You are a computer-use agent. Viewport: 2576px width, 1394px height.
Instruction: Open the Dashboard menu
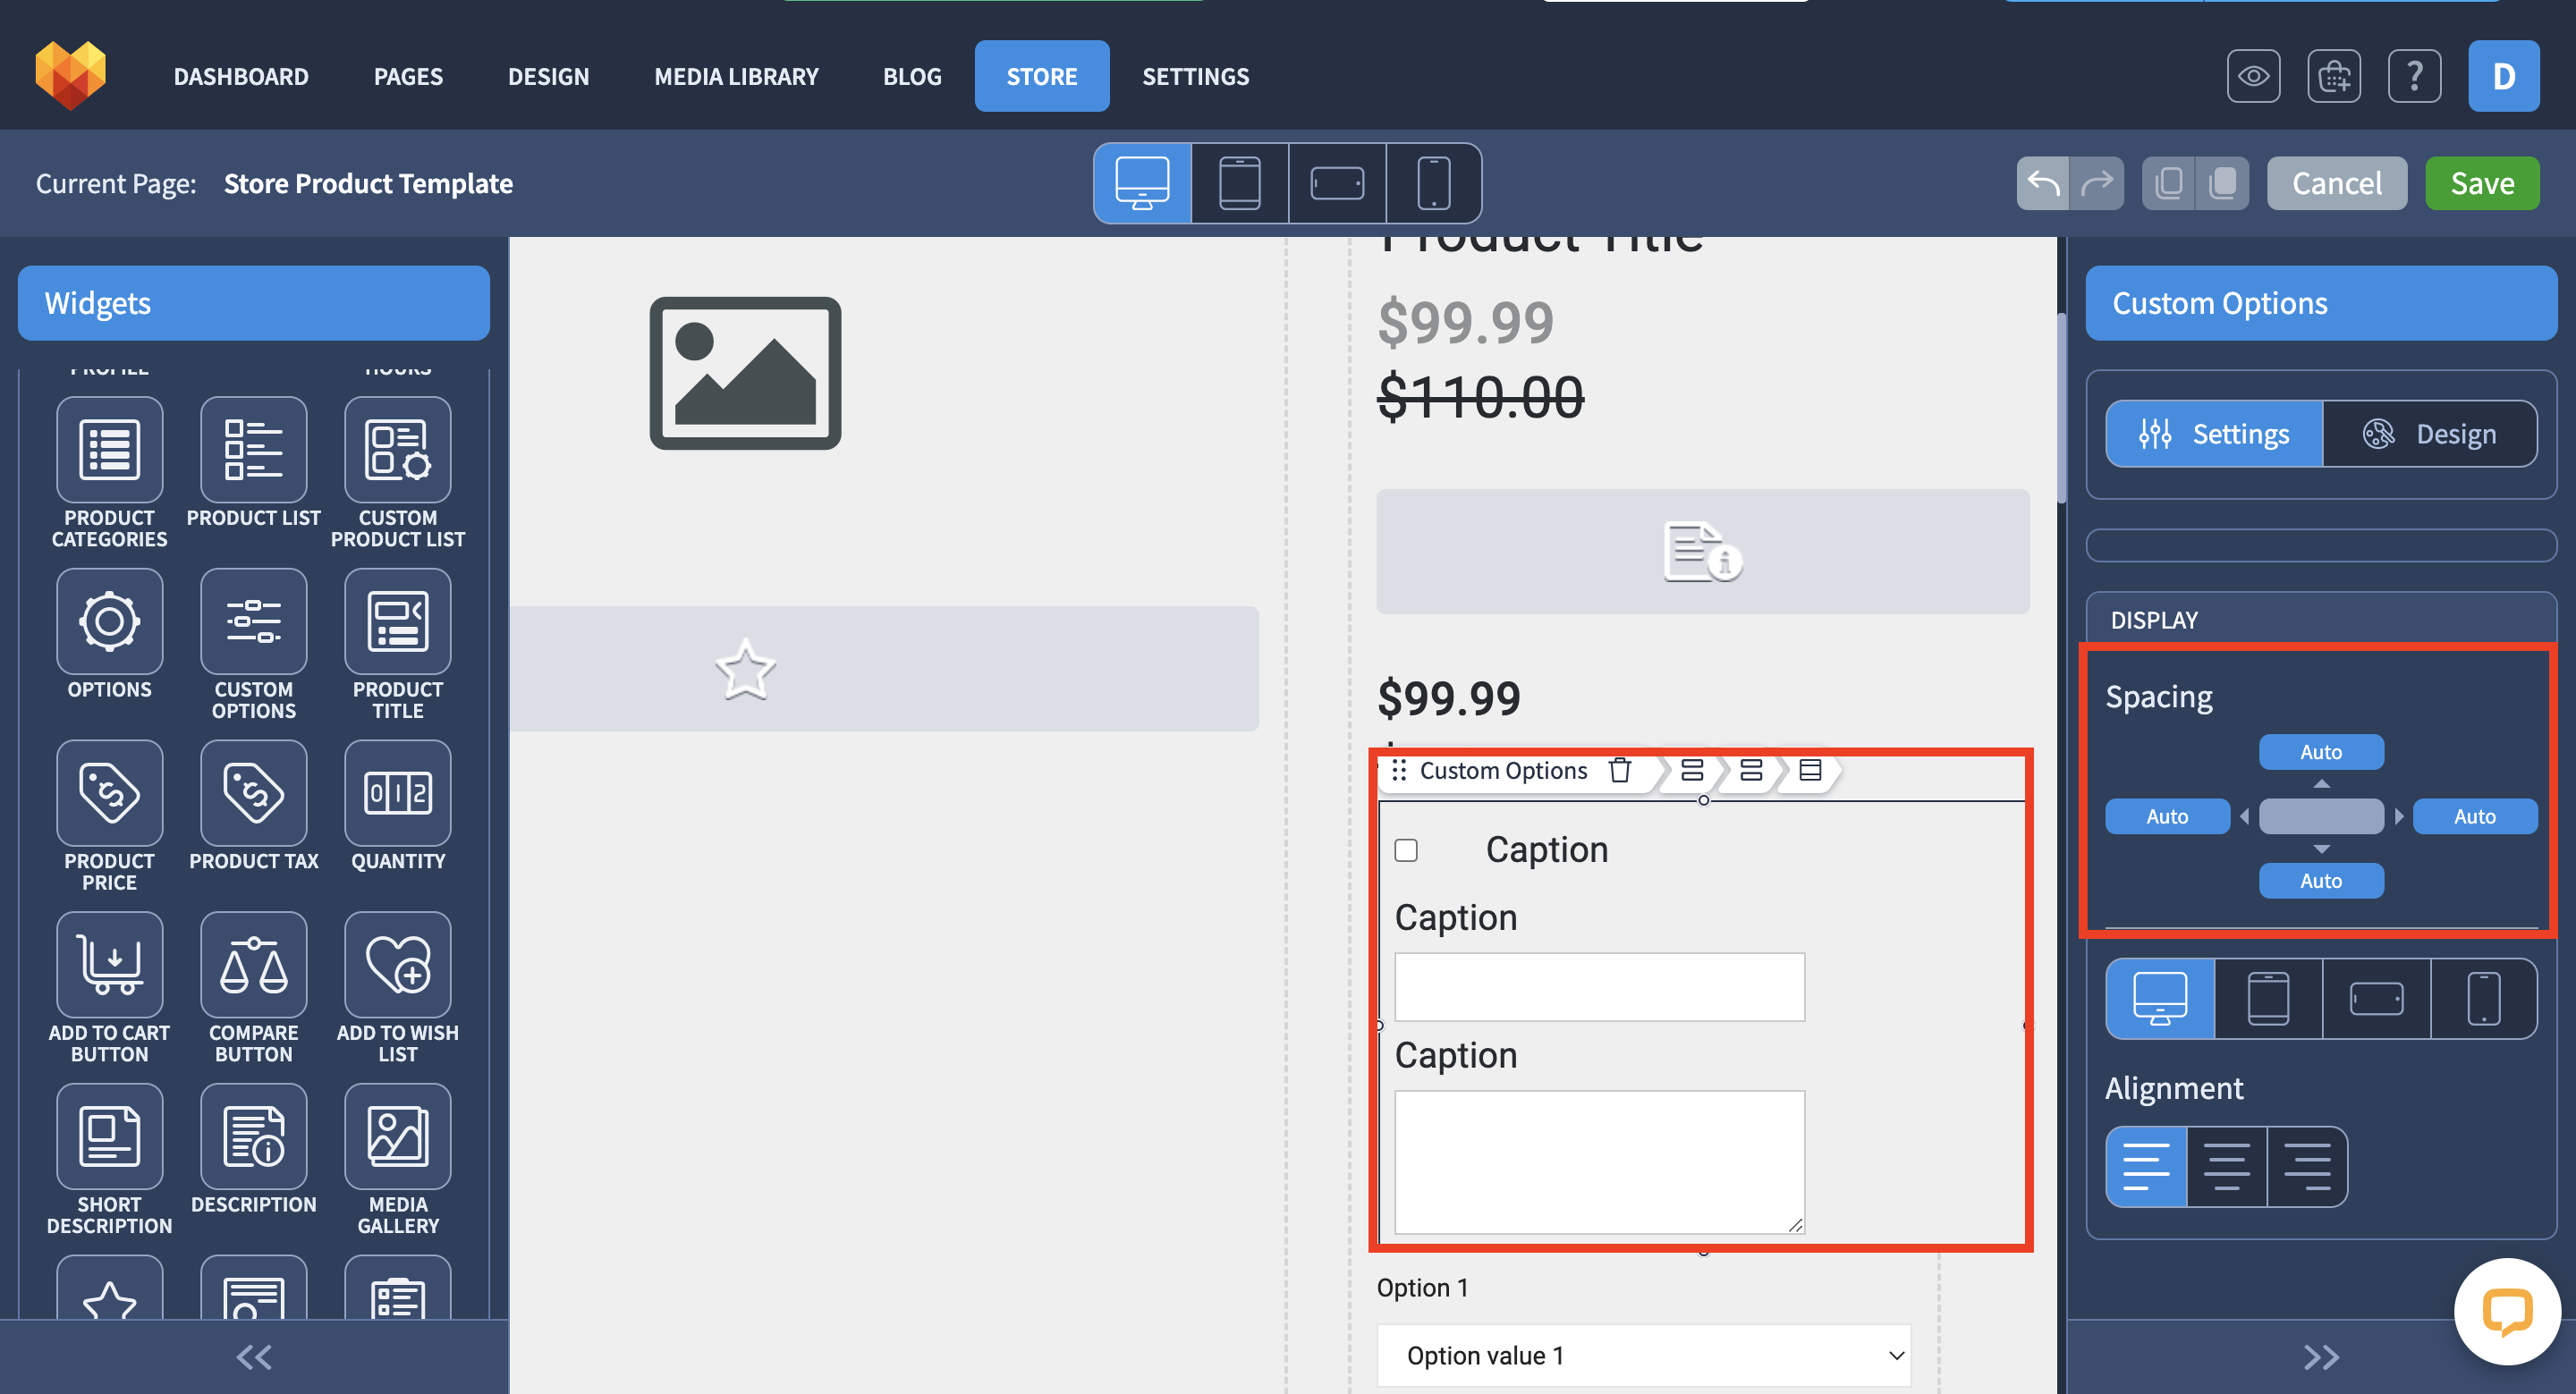coord(241,76)
